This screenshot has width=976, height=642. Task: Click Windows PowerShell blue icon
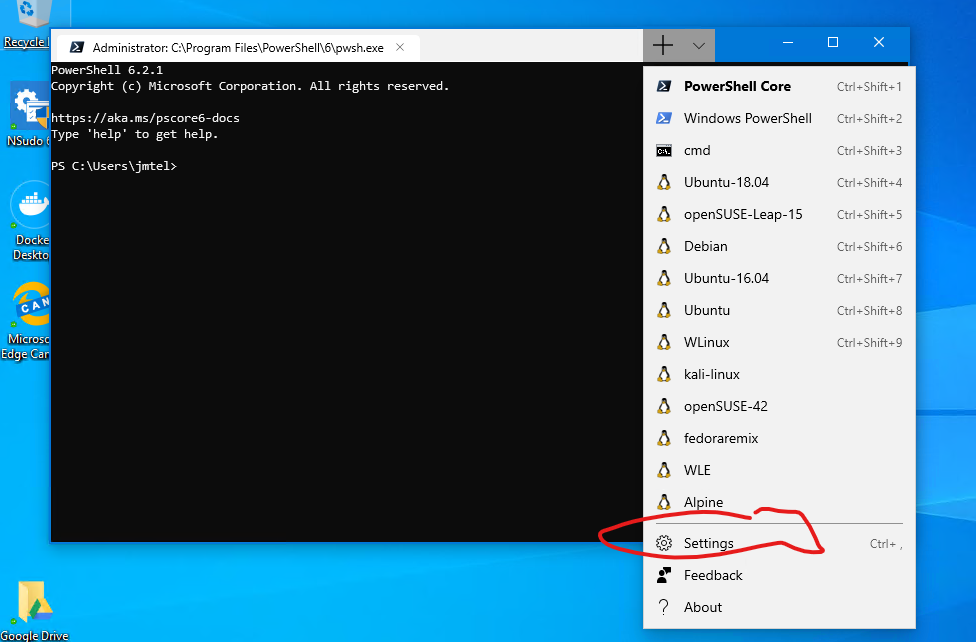[664, 118]
